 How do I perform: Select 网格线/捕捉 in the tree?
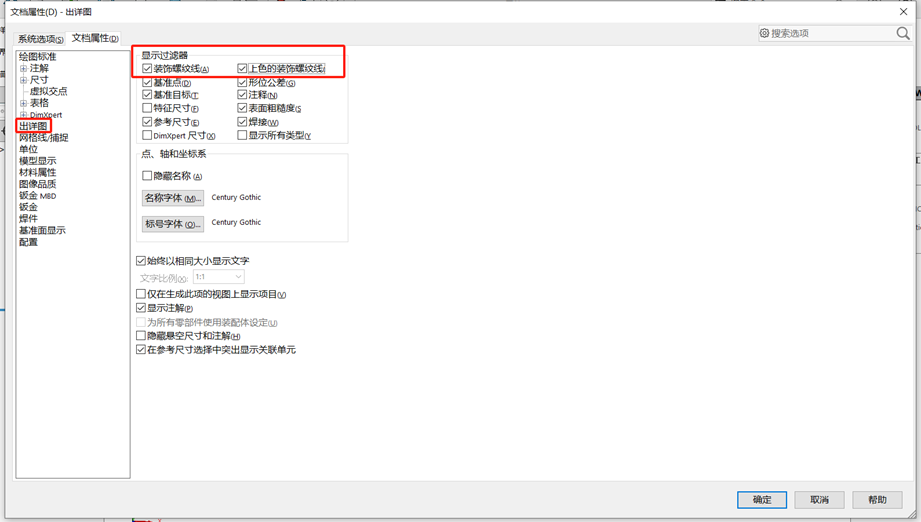point(43,138)
